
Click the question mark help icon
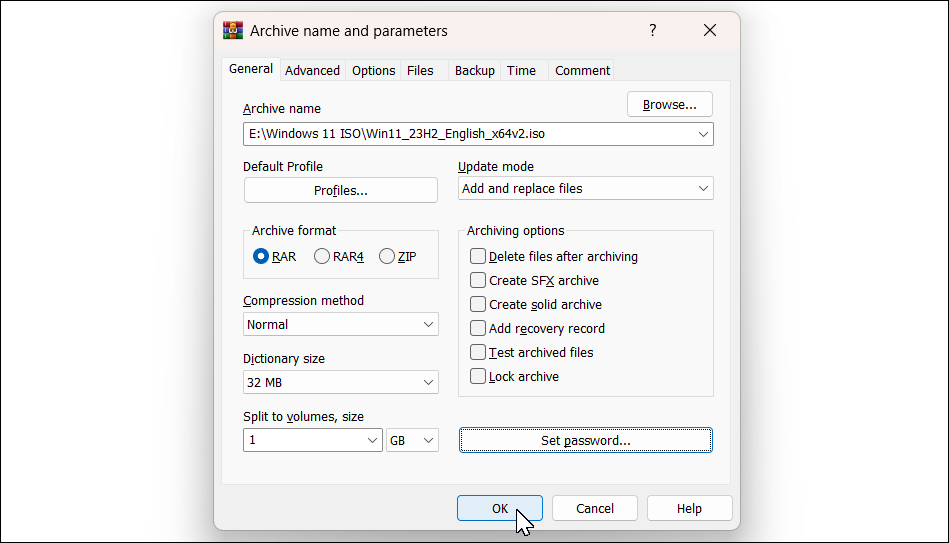pyautogui.click(x=653, y=31)
